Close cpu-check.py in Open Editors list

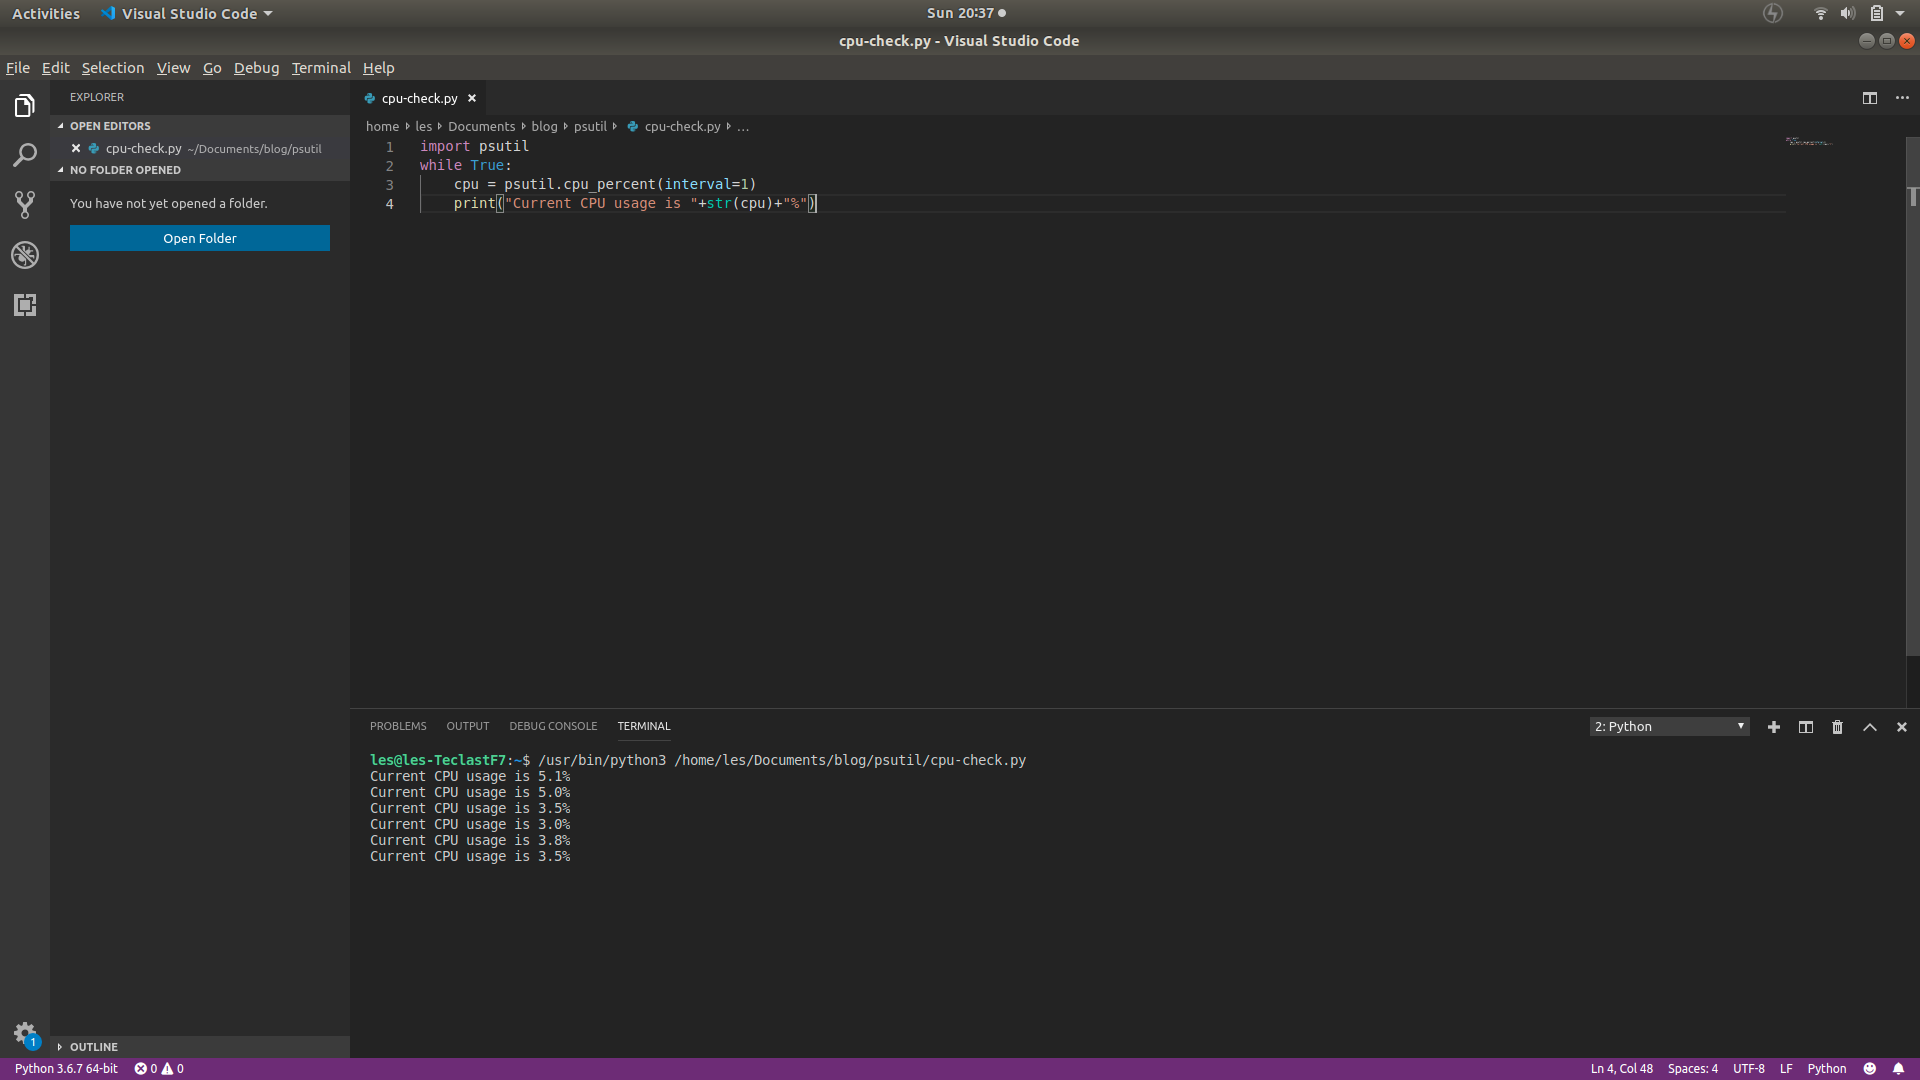click(76, 148)
